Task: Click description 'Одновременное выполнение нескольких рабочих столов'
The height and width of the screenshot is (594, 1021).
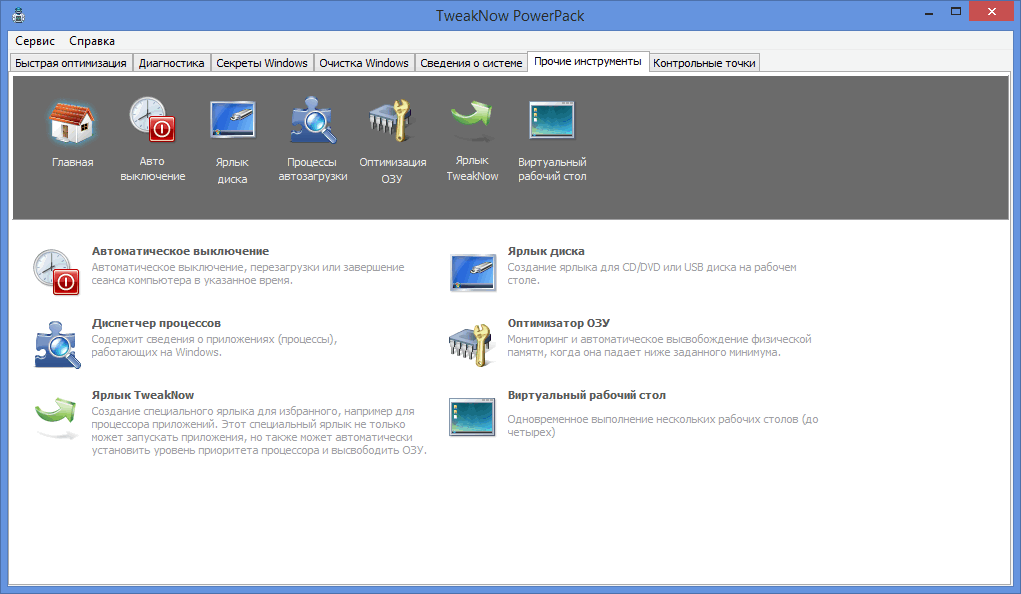Action: [x=663, y=425]
